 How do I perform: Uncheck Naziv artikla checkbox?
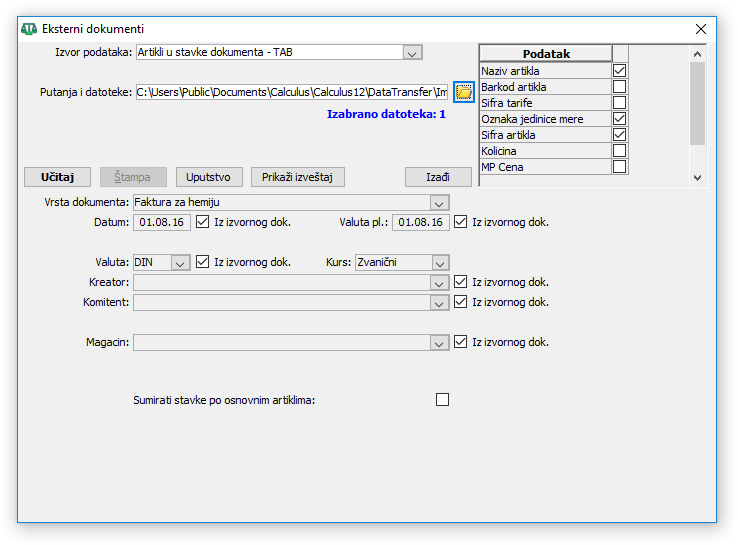(619, 71)
